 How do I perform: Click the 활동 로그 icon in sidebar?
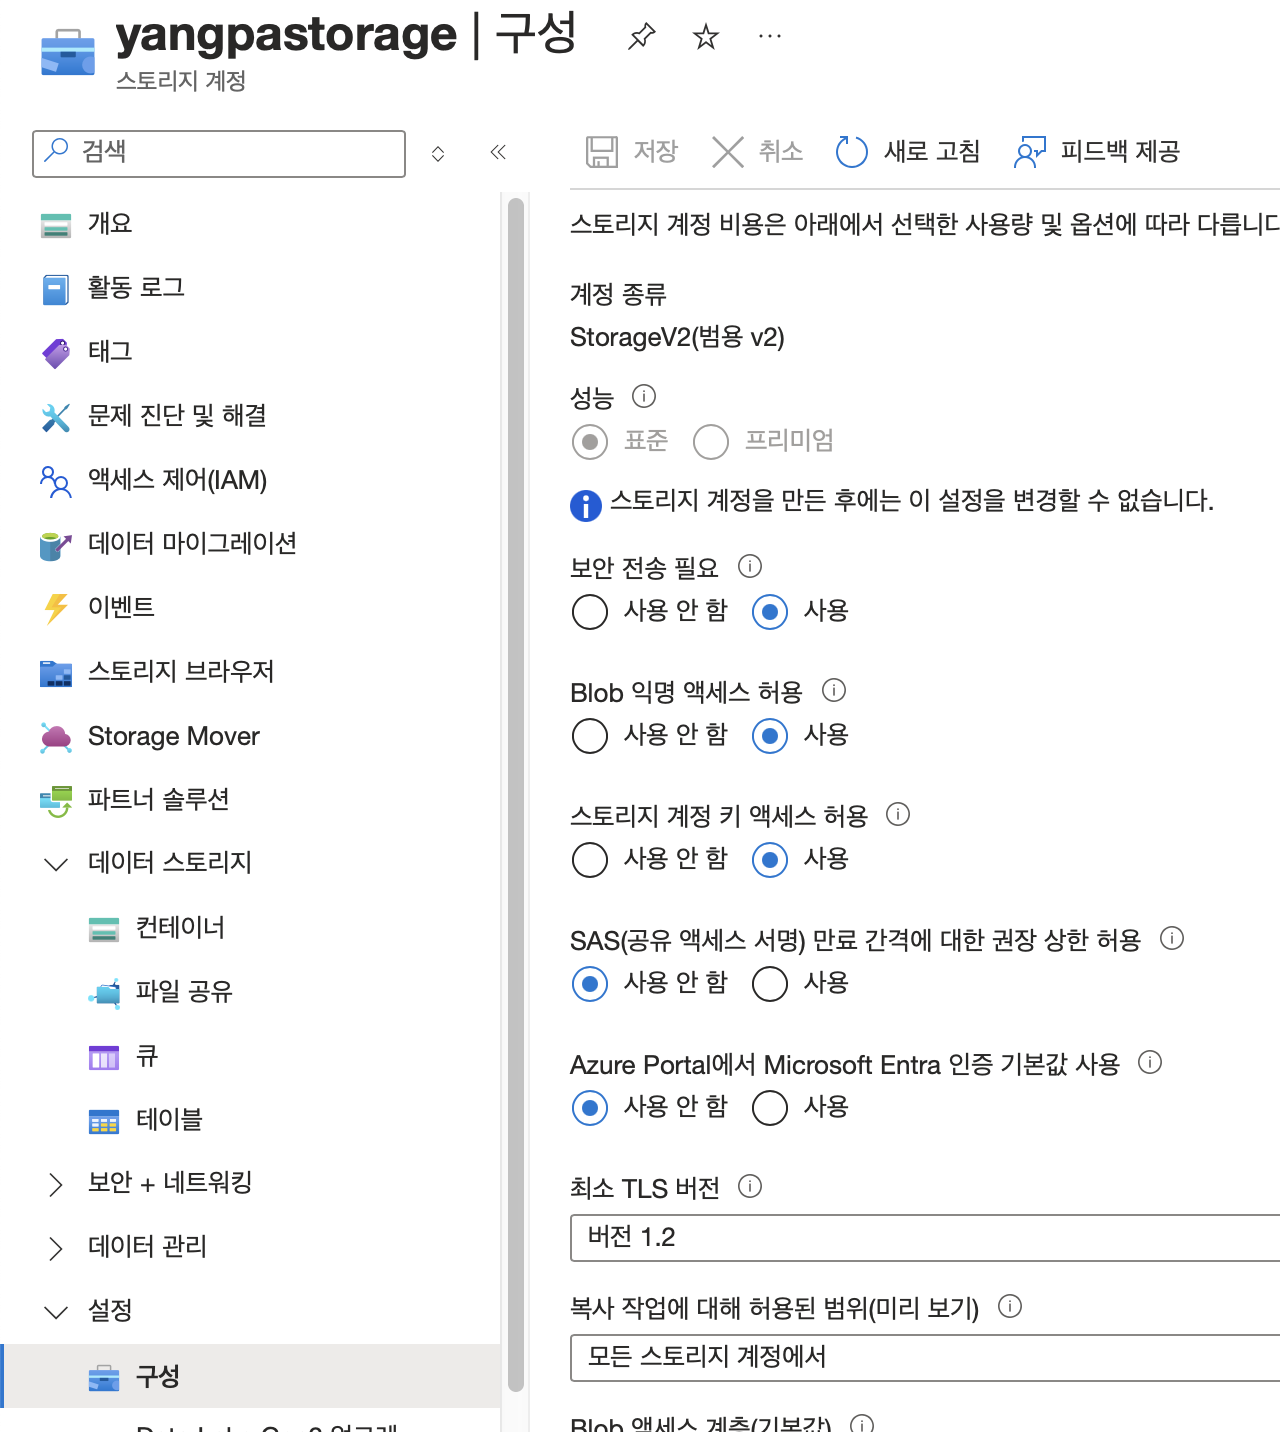(56, 289)
